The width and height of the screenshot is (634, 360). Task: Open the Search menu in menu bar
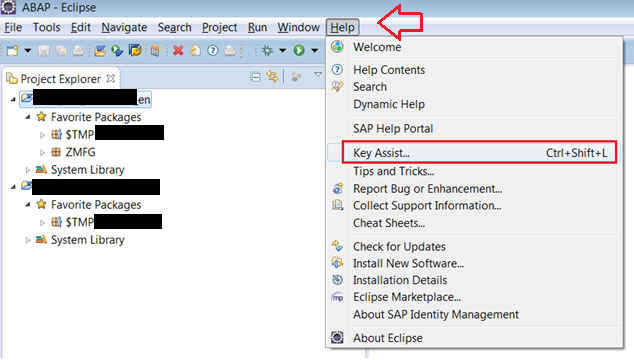[x=174, y=27]
